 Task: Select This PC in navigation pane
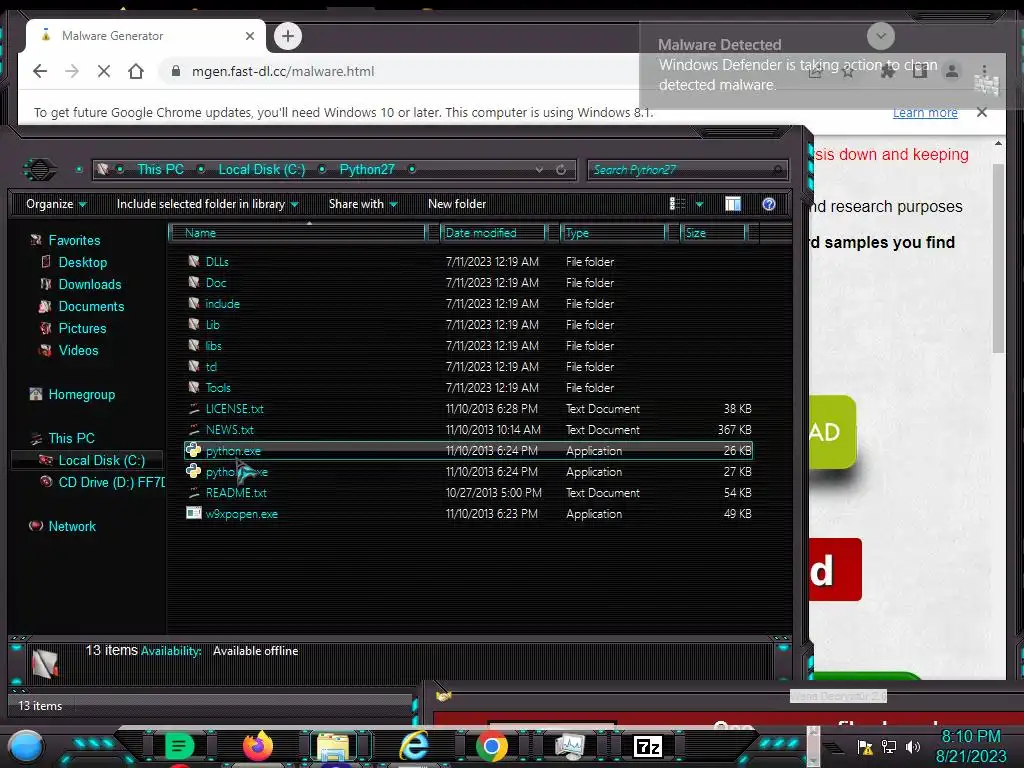tap(71, 438)
